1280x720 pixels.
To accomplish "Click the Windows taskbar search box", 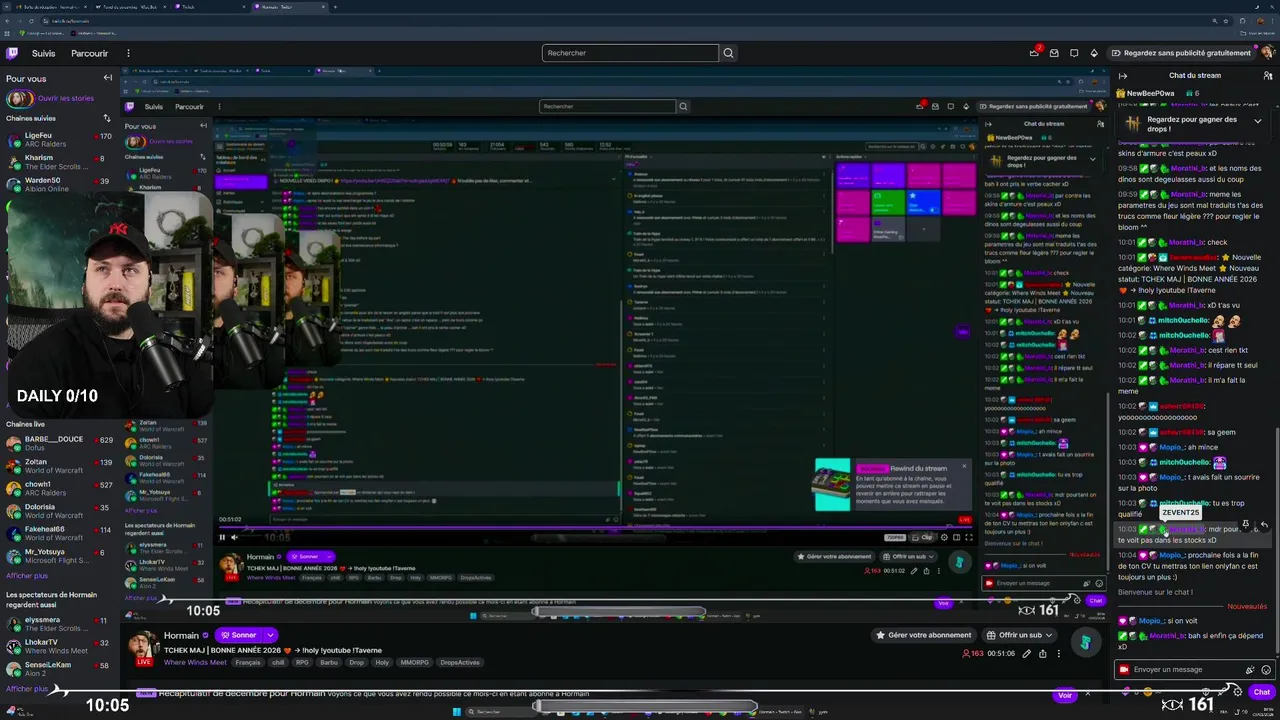I will [x=500, y=712].
